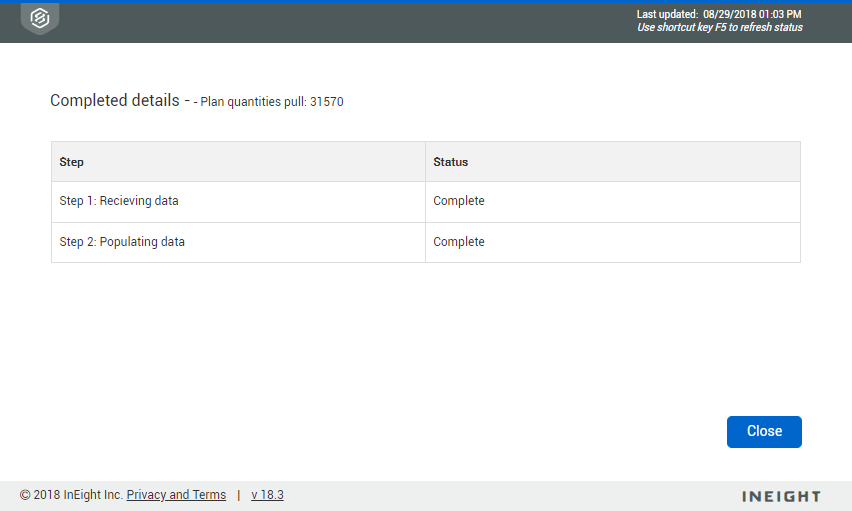Click the Last updated timestamp
This screenshot has width=852, height=511.
pos(719,14)
